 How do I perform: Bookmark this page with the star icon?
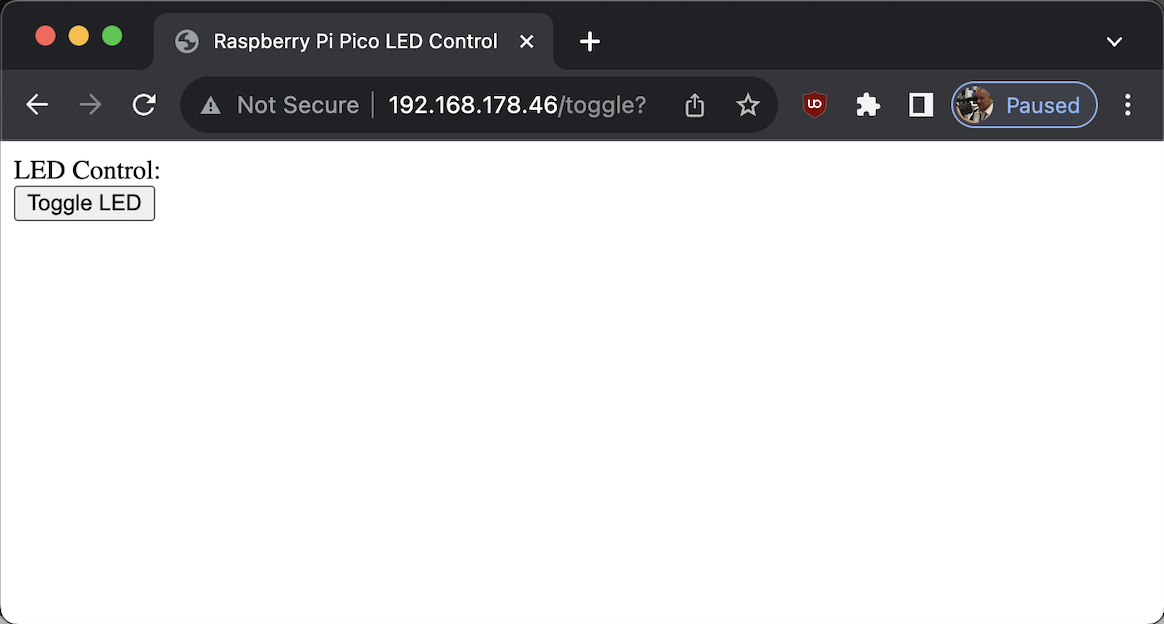click(x=748, y=105)
